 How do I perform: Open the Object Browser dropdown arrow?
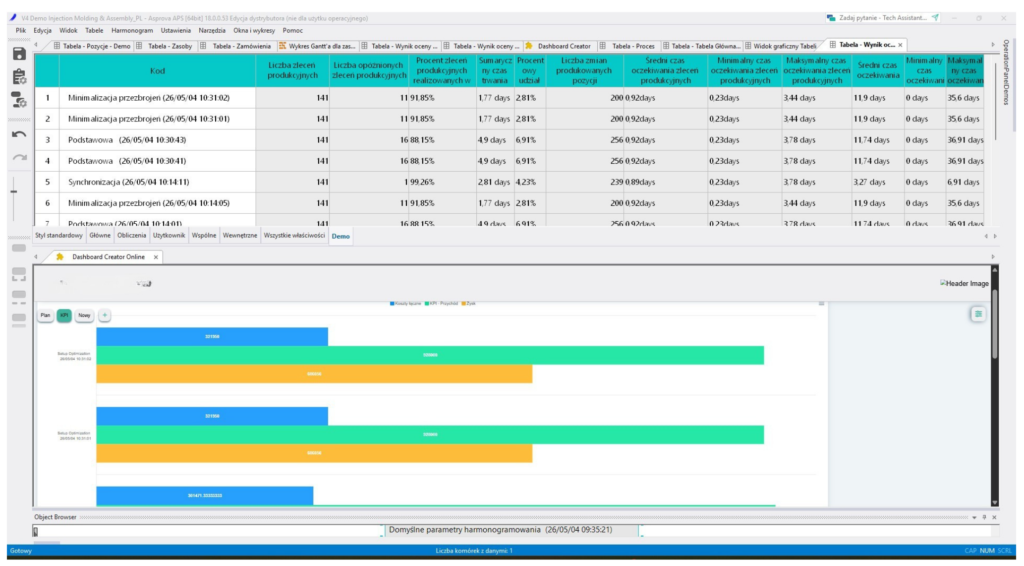[974, 517]
